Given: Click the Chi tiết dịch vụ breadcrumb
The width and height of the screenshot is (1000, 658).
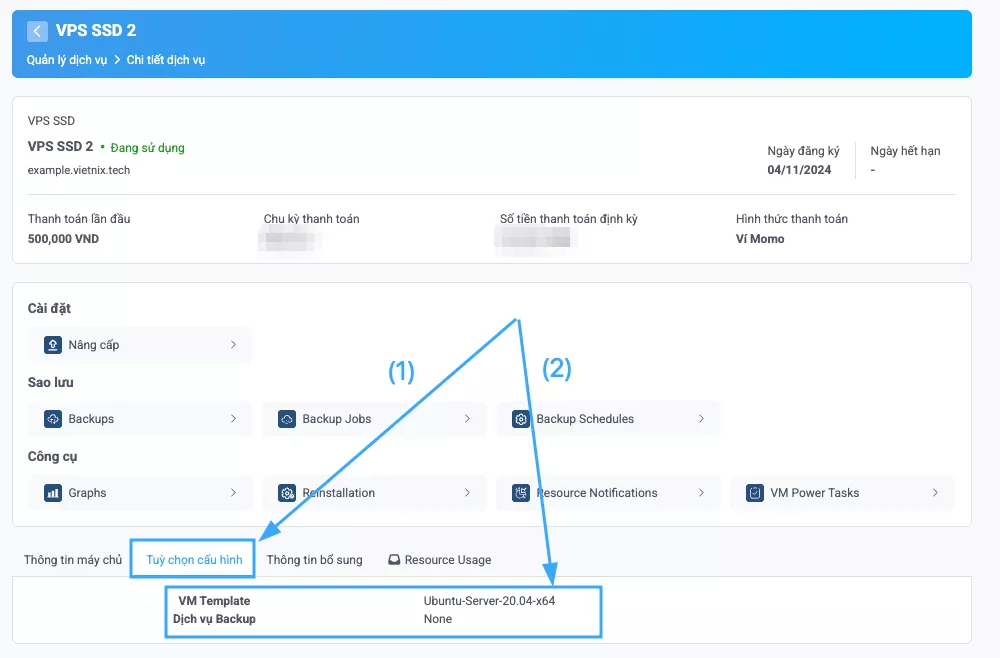Looking at the screenshot, I should (166, 60).
